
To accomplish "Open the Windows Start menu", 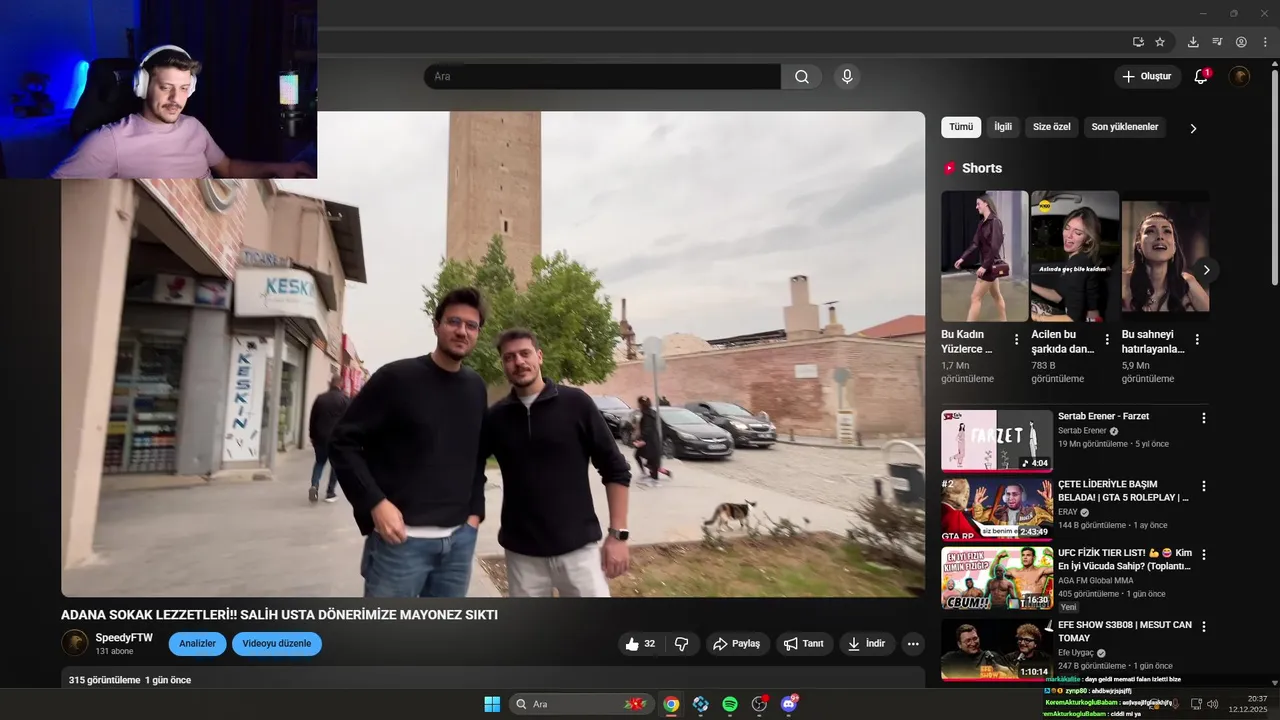I will 492,704.
